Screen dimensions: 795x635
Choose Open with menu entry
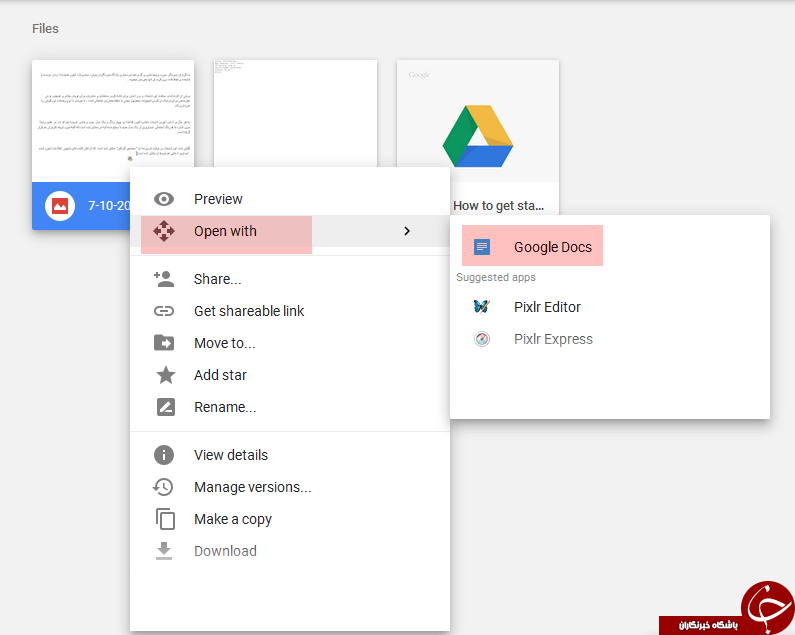(290, 231)
